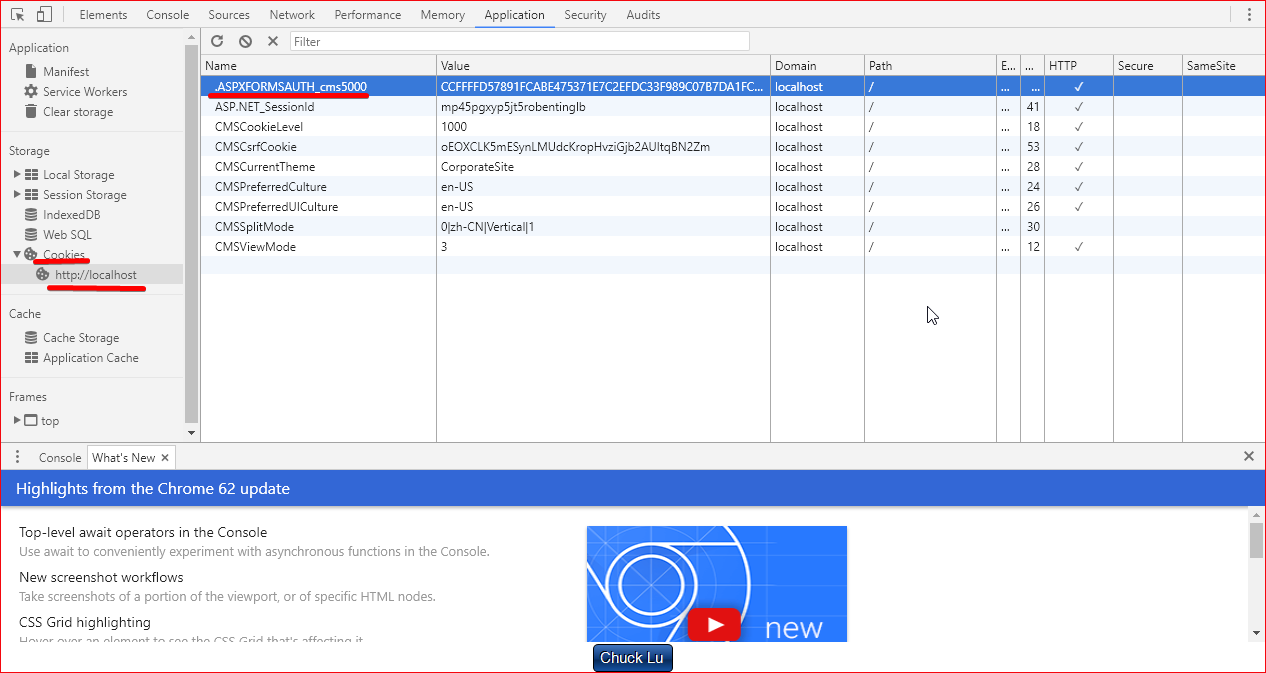Screen dimensions: 1266x673
Task: Select the CMSCurrentTheme cookie row
Action: click(x=733, y=167)
